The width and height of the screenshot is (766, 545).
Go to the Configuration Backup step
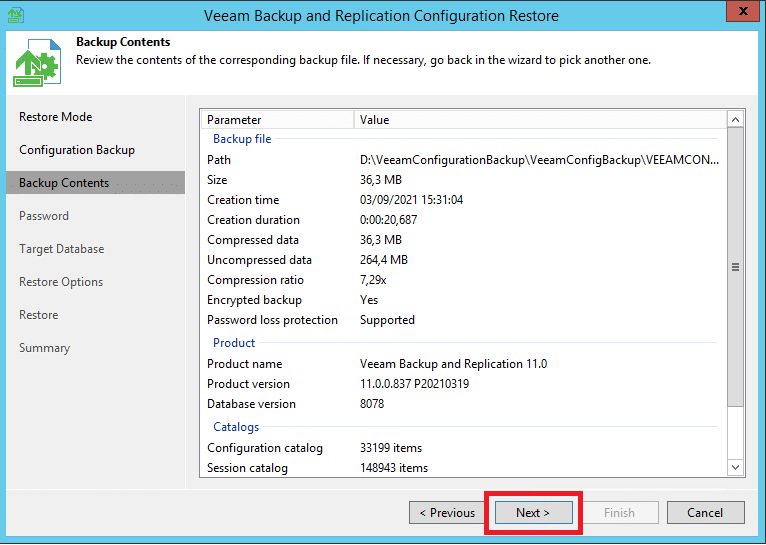coord(77,150)
